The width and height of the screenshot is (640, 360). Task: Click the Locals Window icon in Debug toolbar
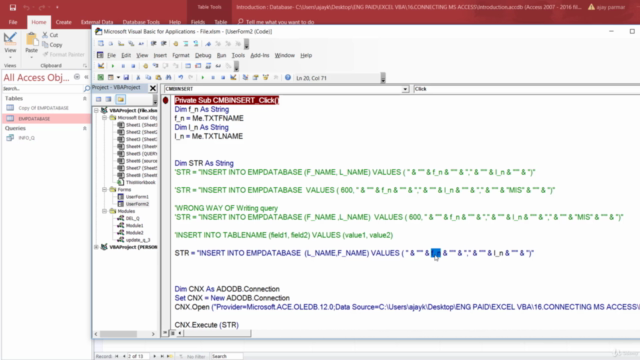188,66
